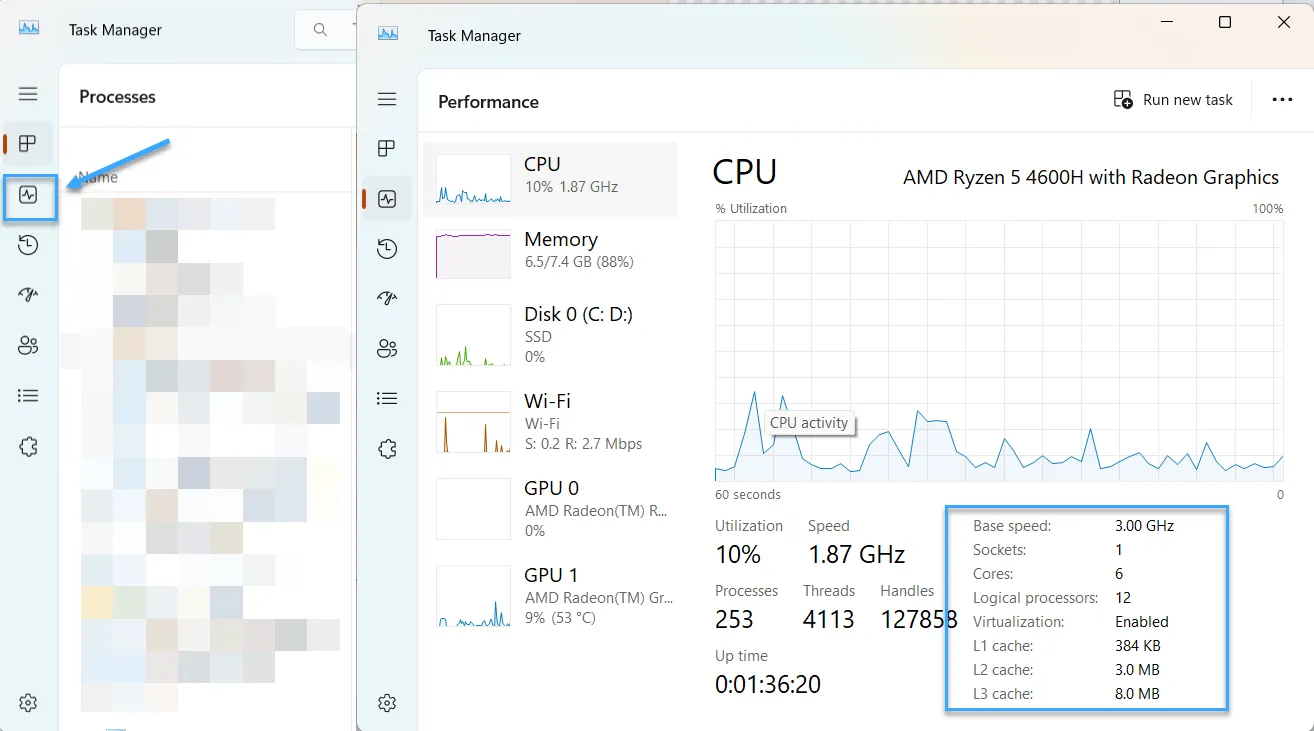Open Services icon in back window sidebar

[28, 447]
